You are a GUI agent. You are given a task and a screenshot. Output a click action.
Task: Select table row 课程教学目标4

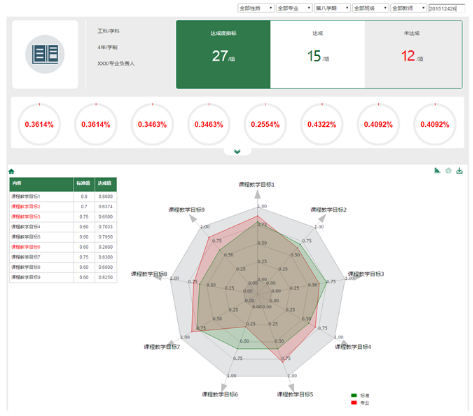coord(63,227)
